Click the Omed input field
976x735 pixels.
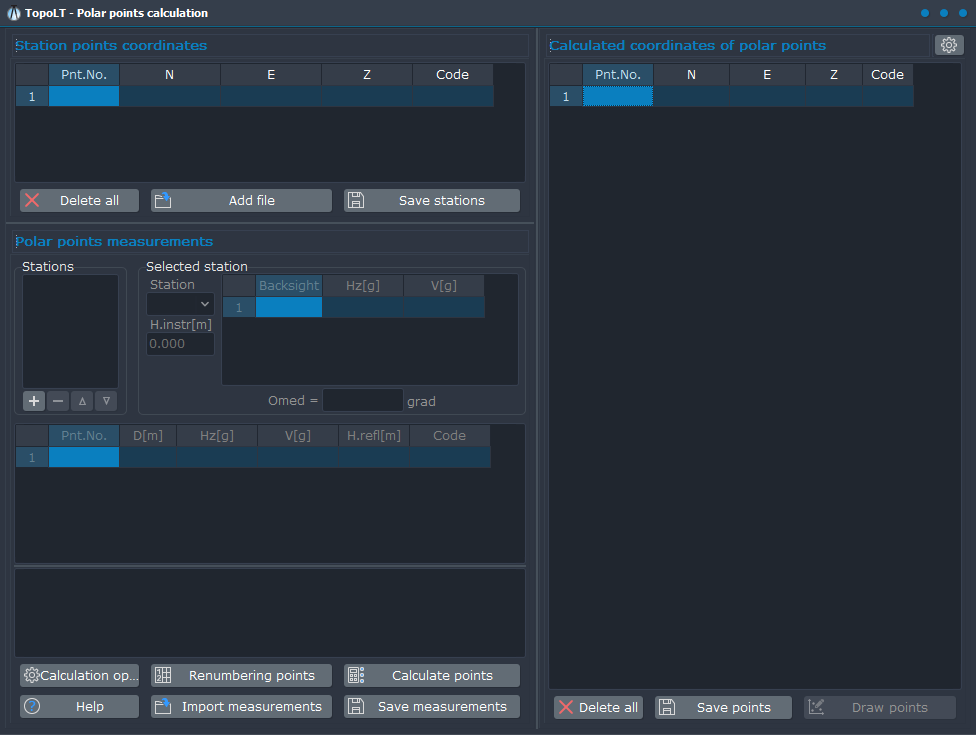click(362, 400)
